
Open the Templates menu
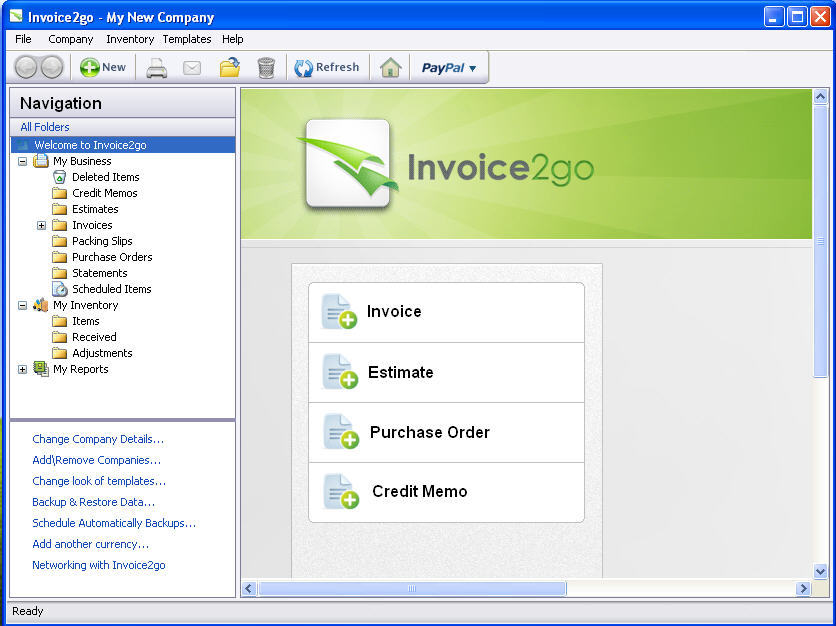tap(187, 39)
